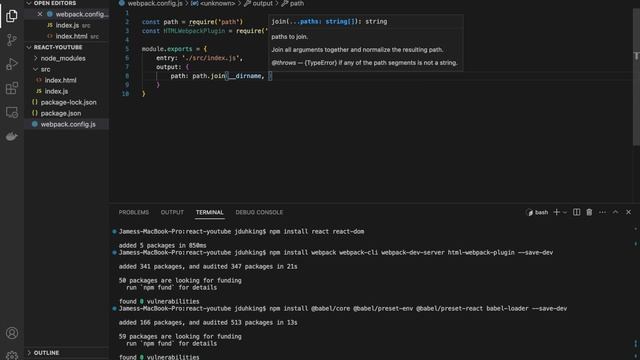Expand the node_modules folder

(x=63, y=58)
